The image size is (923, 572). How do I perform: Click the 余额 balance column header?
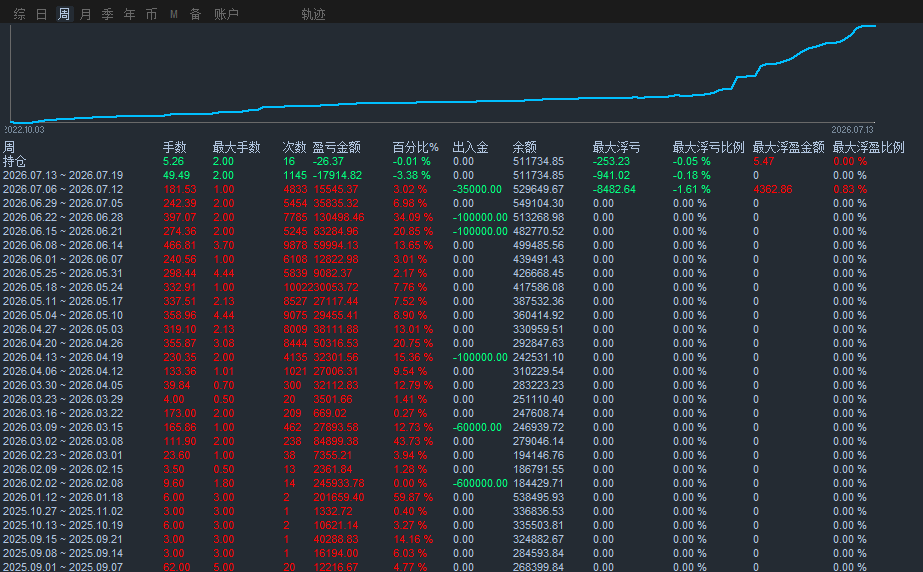point(524,147)
